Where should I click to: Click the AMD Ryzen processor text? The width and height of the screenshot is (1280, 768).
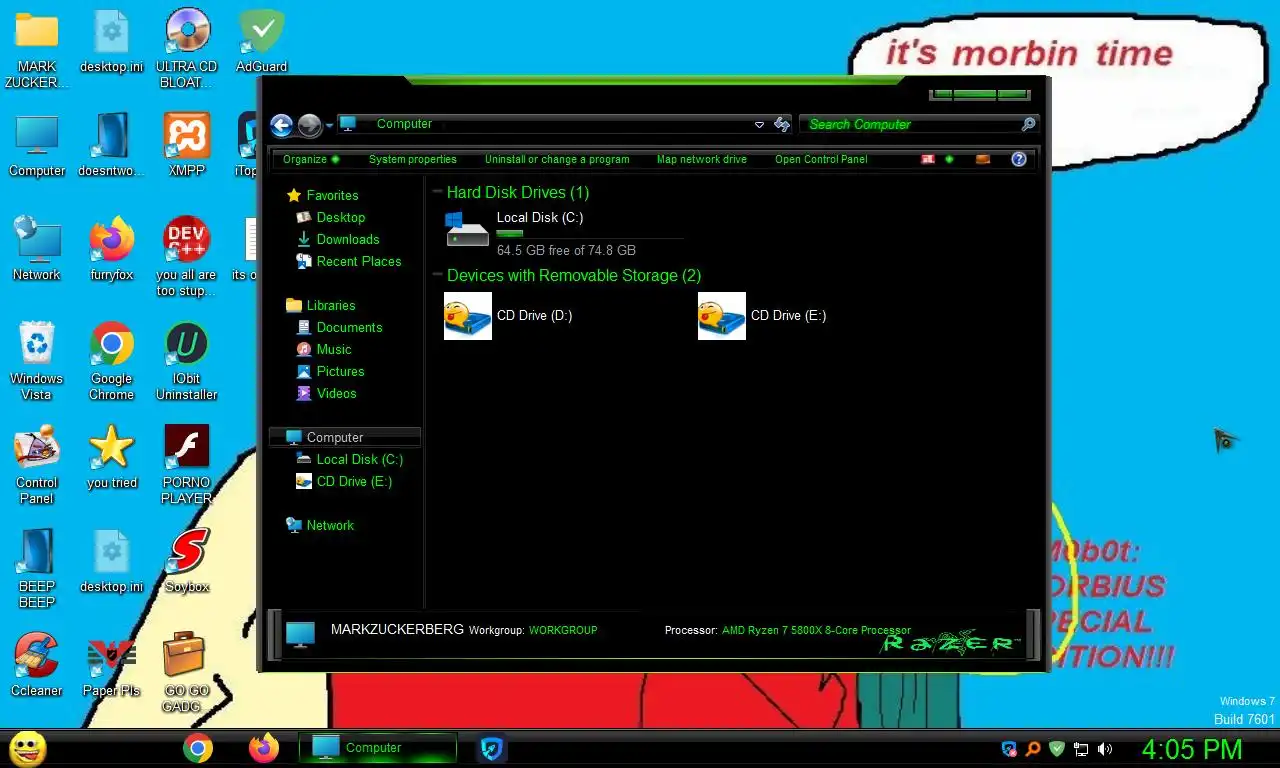coord(816,630)
